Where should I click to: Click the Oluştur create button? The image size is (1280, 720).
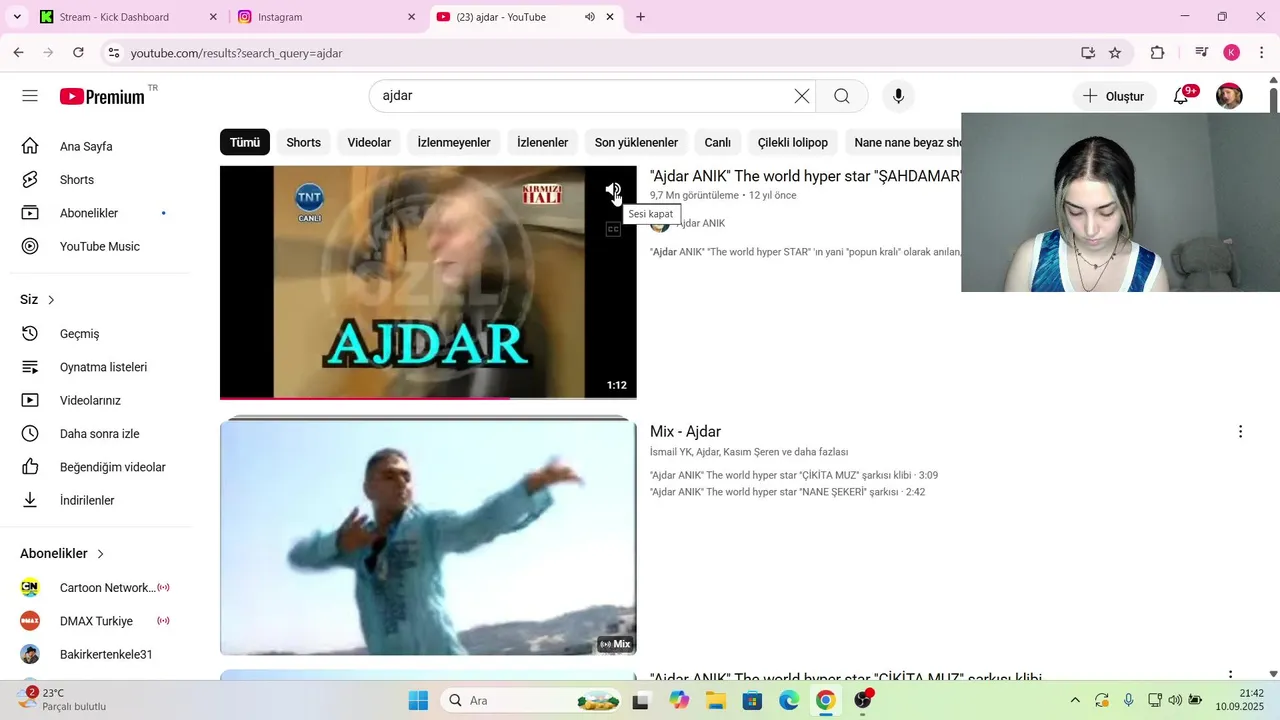(1114, 96)
